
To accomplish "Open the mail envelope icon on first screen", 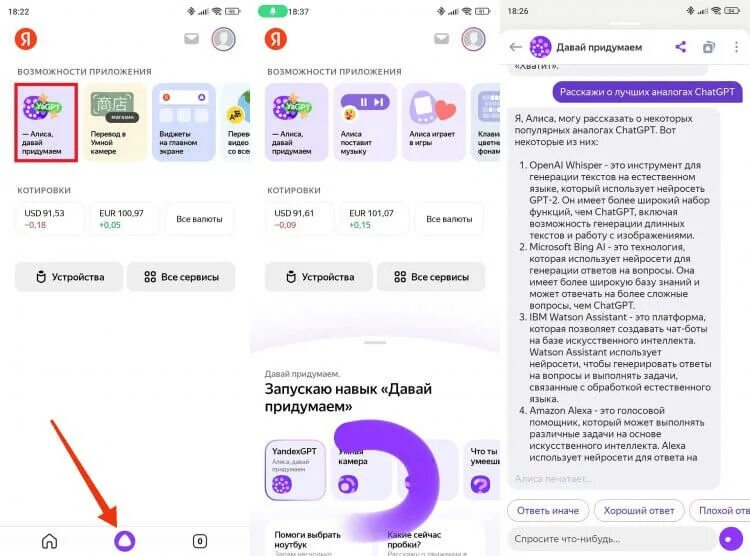I will click(x=191, y=38).
